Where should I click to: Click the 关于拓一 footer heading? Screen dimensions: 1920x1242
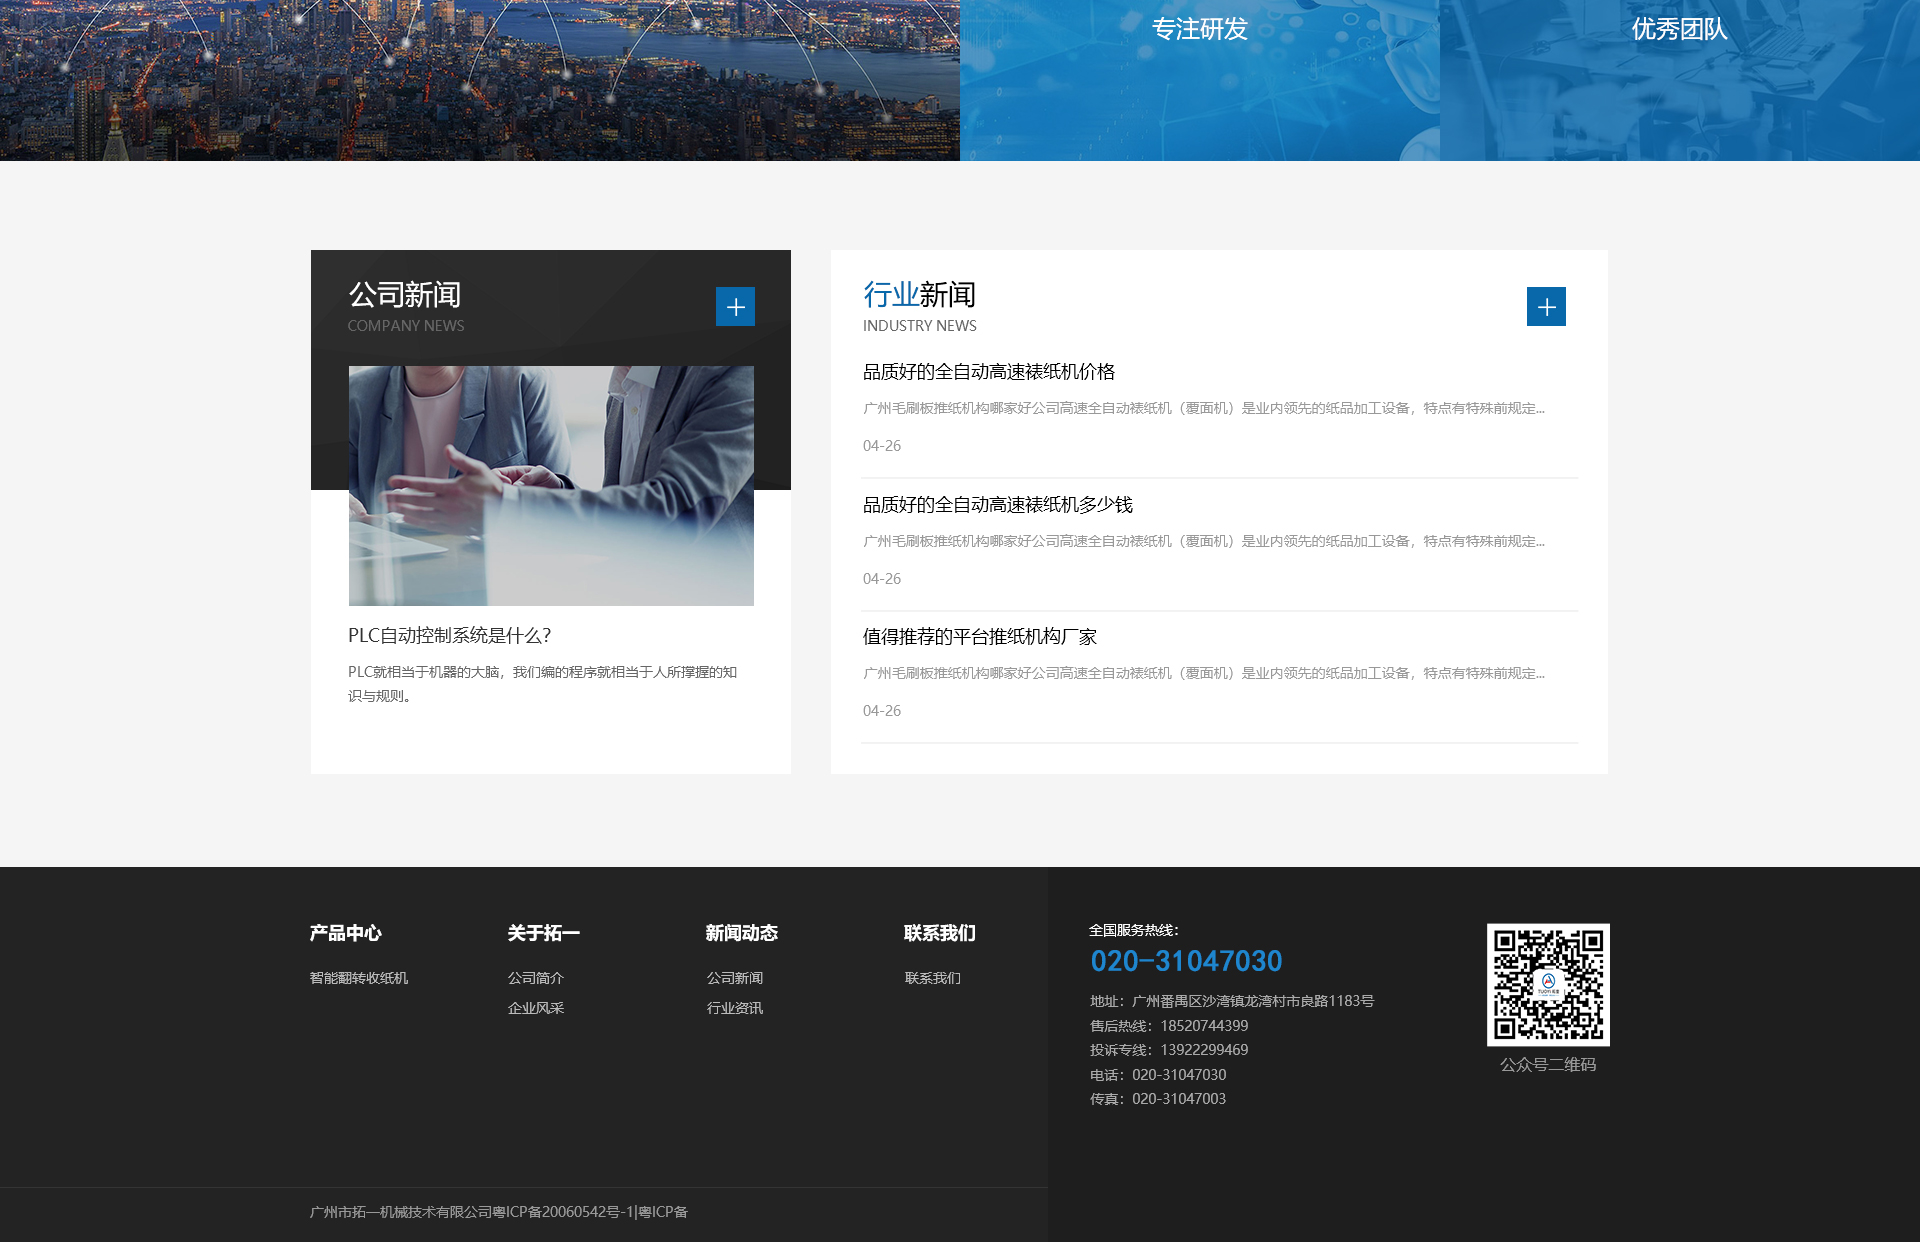coord(543,933)
